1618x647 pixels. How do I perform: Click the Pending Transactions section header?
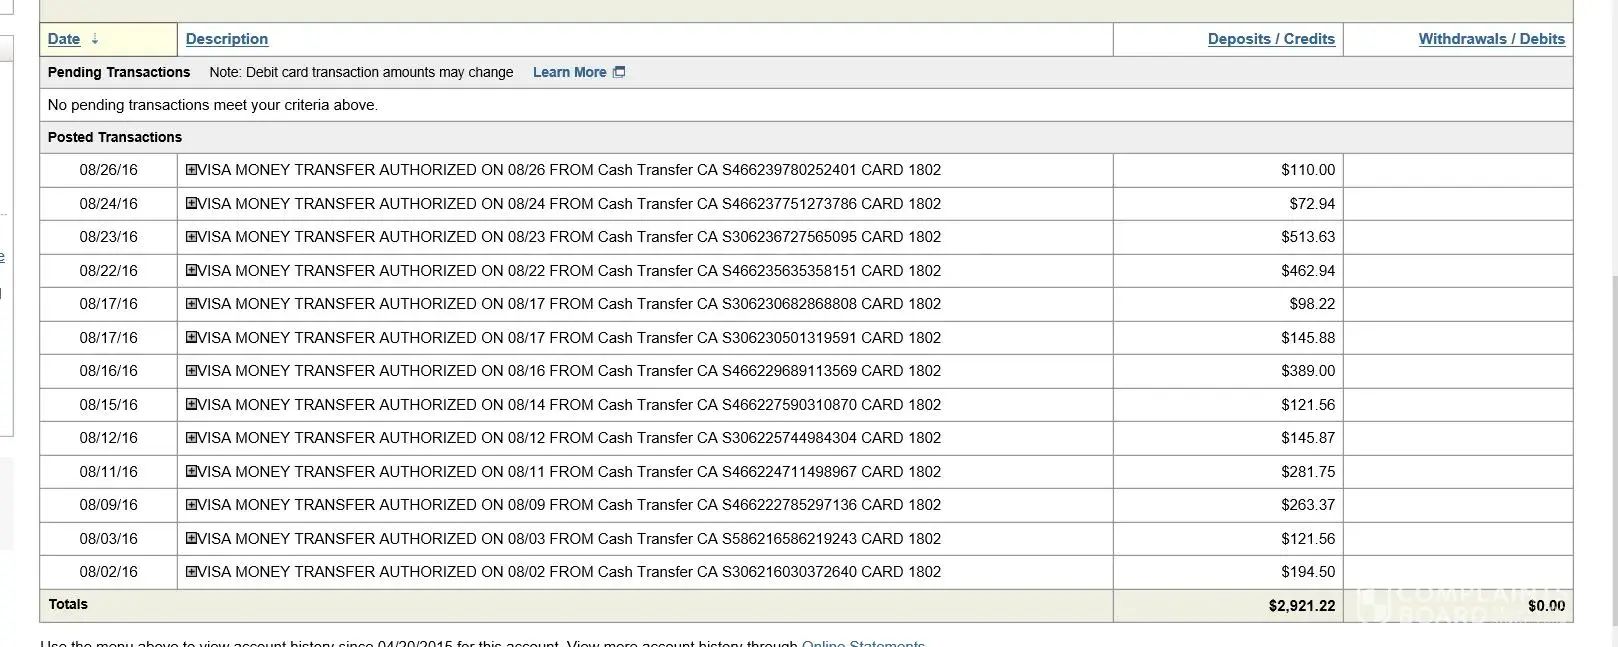pyautogui.click(x=119, y=72)
